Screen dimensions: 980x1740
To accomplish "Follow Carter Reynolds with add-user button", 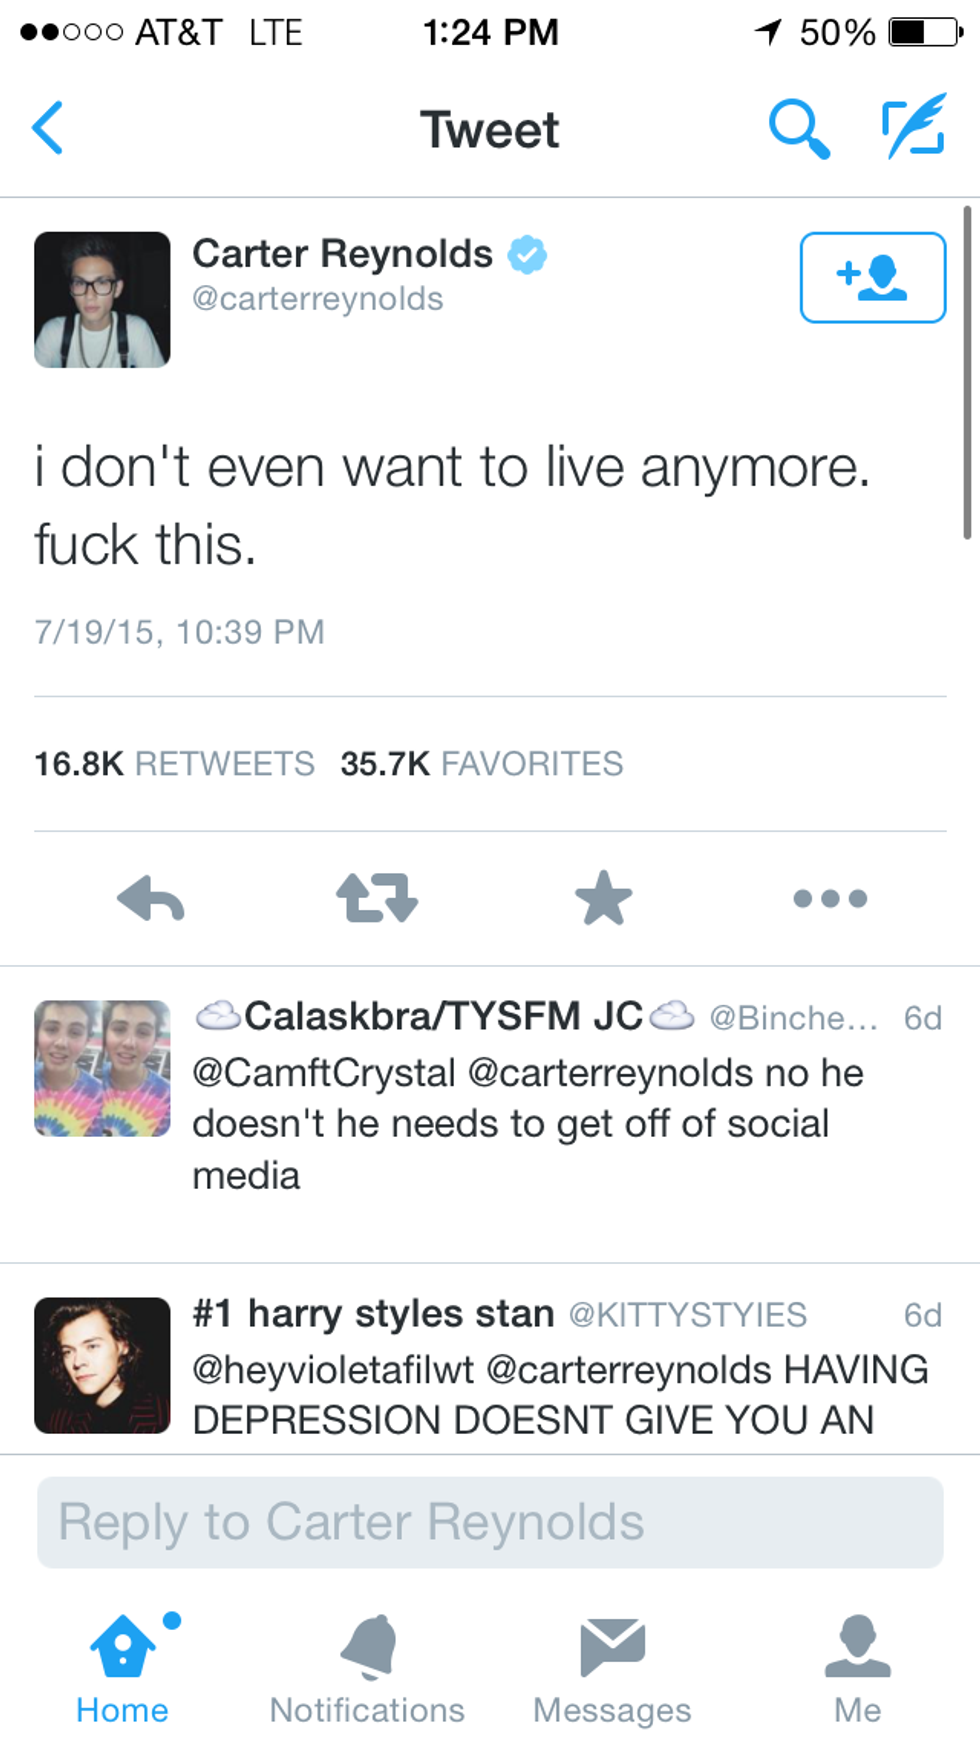I will pyautogui.click(x=872, y=277).
